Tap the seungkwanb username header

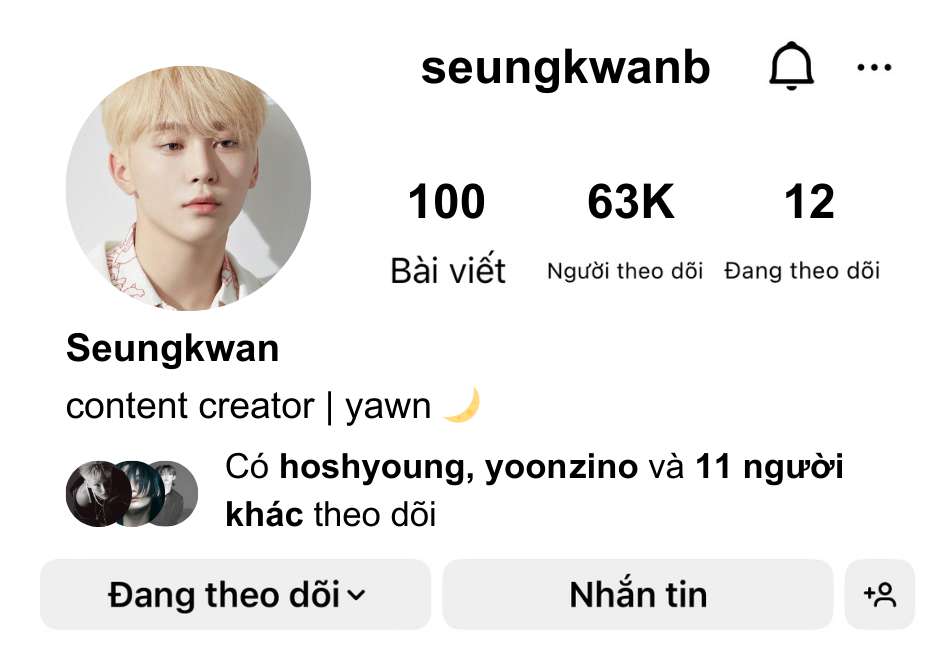tap(565, 68)
